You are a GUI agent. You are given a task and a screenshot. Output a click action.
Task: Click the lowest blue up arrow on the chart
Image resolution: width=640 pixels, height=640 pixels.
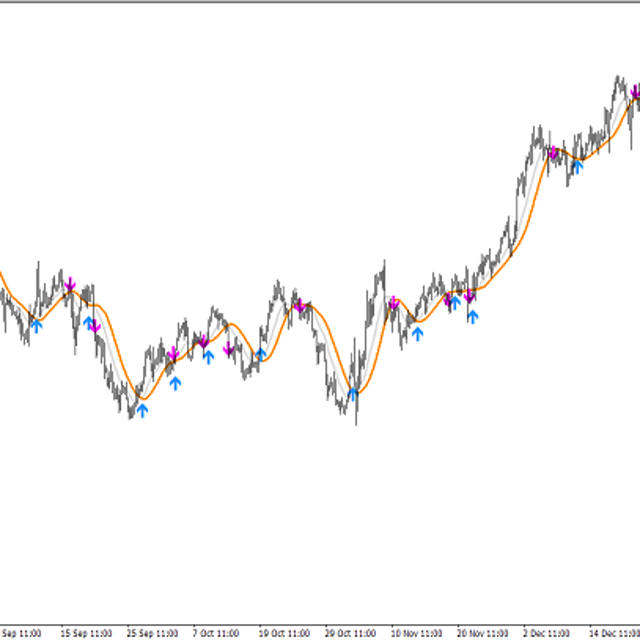[142, 410]
